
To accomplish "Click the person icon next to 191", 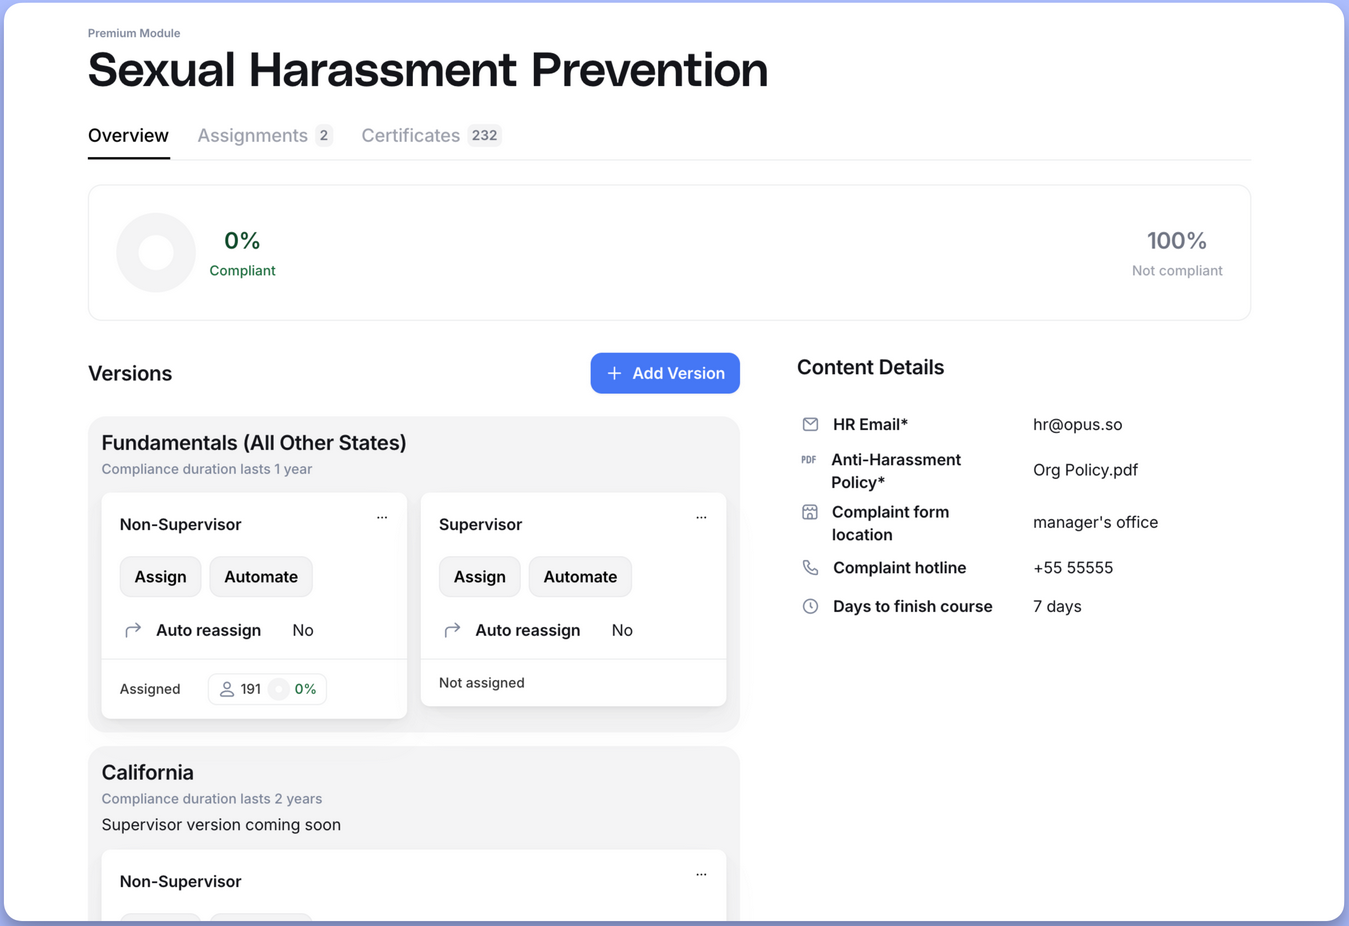I will [227, 689].
